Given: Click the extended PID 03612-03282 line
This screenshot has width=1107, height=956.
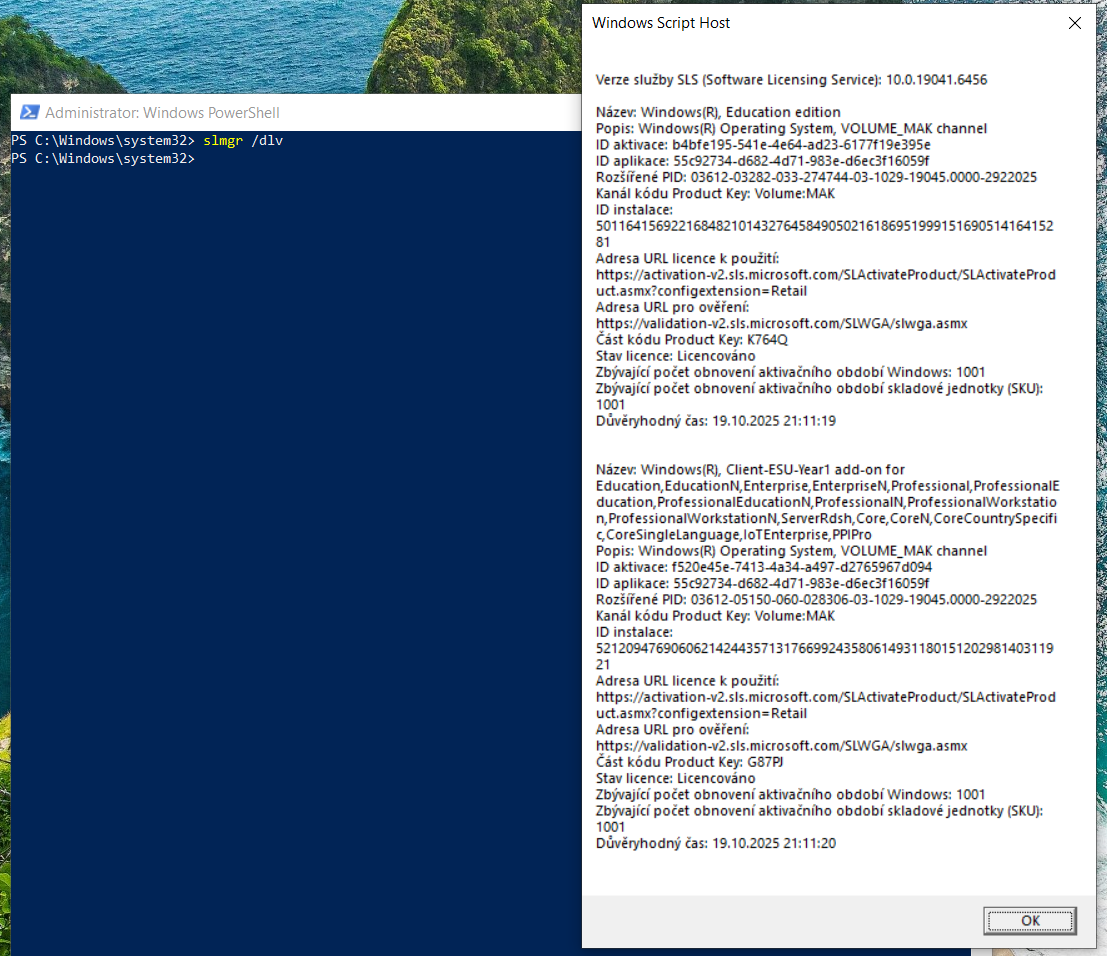Looking at the screenshot, I should click(x=816, y=177).
